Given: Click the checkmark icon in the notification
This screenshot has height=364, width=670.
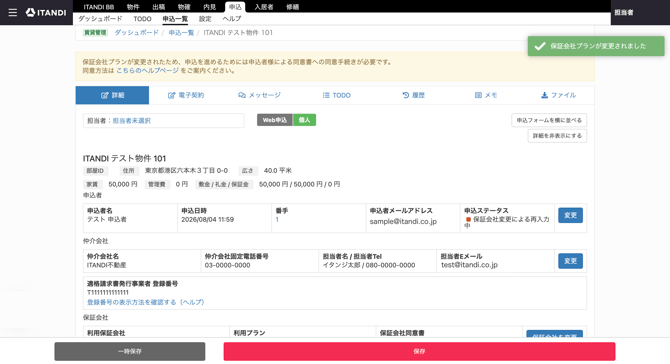Looking at the screenshot, I should [x=540, y=46].
